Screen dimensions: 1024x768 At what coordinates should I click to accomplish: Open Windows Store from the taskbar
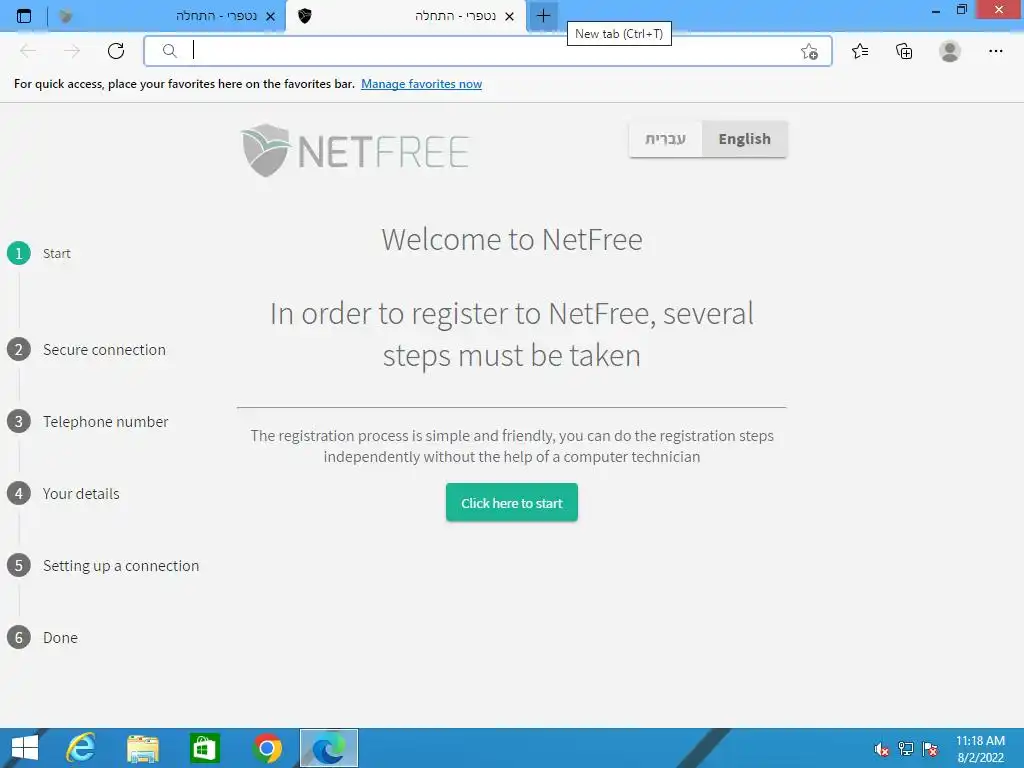click(204, 748)
